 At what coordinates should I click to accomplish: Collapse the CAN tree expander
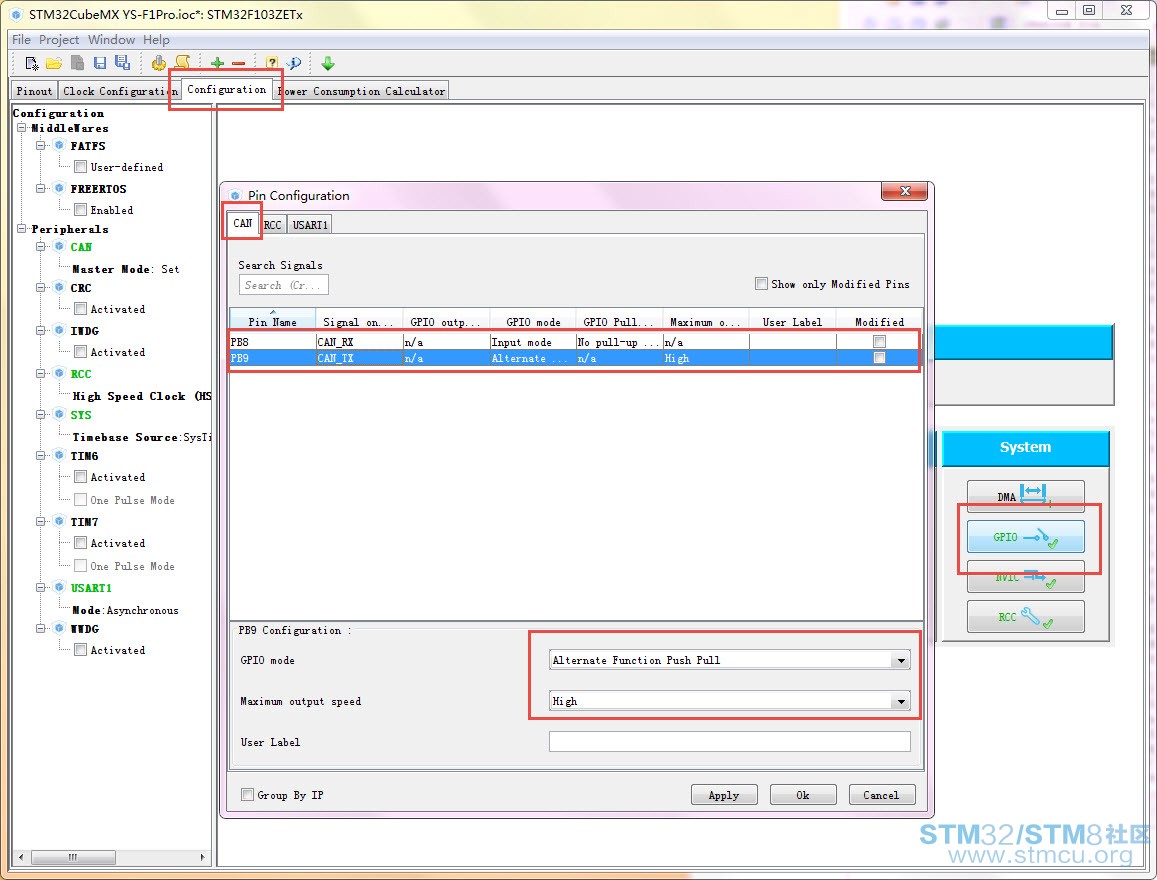tap(41, 246)
